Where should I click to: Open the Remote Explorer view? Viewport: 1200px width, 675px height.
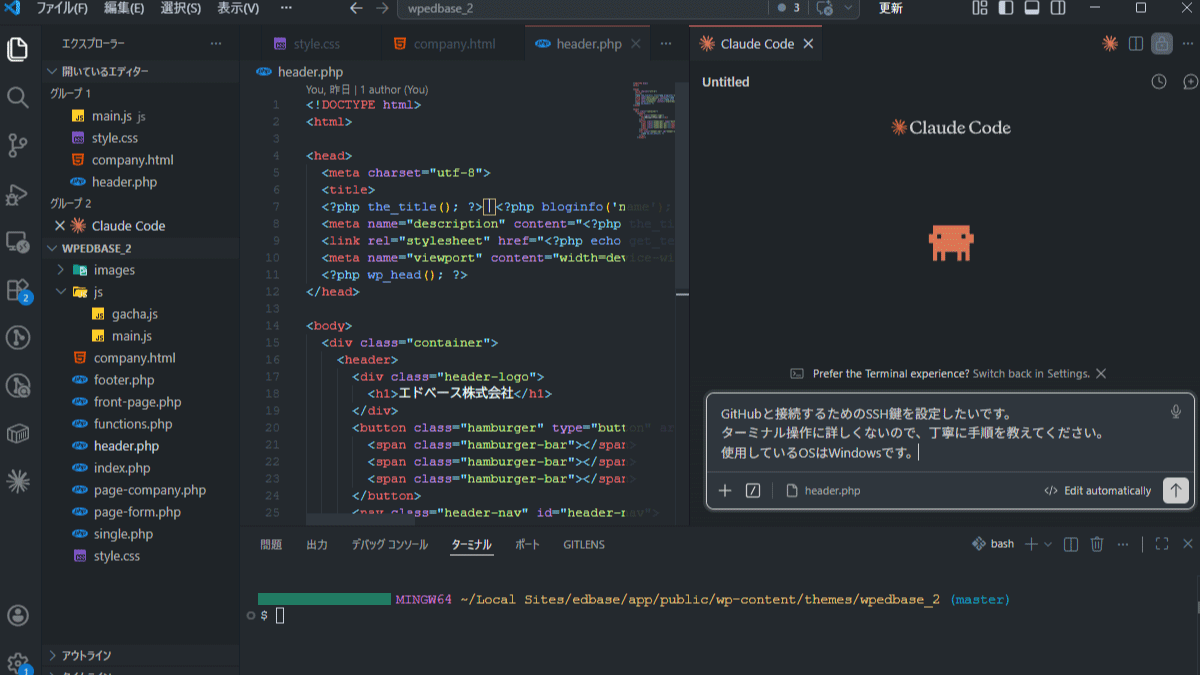click(17, 241)
